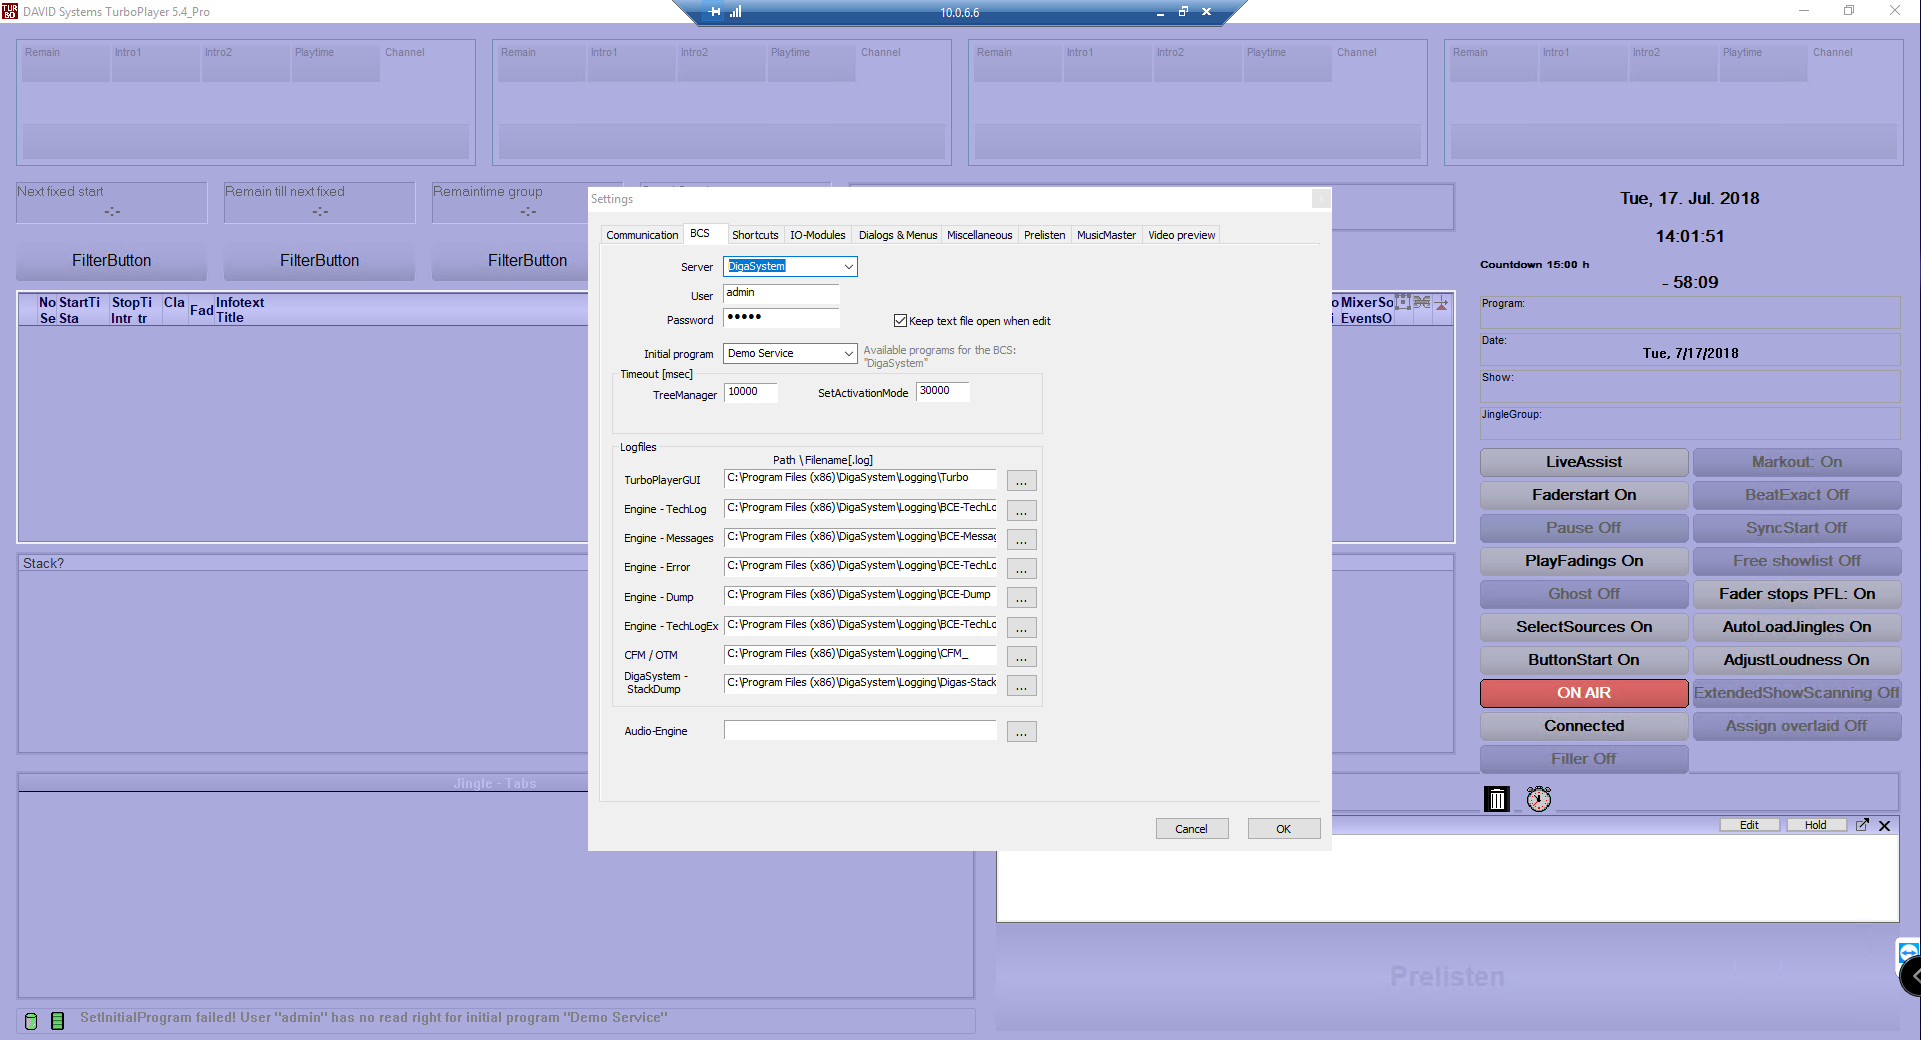Click the TeamViewer icon at right edge

(x=1908, y=951)
